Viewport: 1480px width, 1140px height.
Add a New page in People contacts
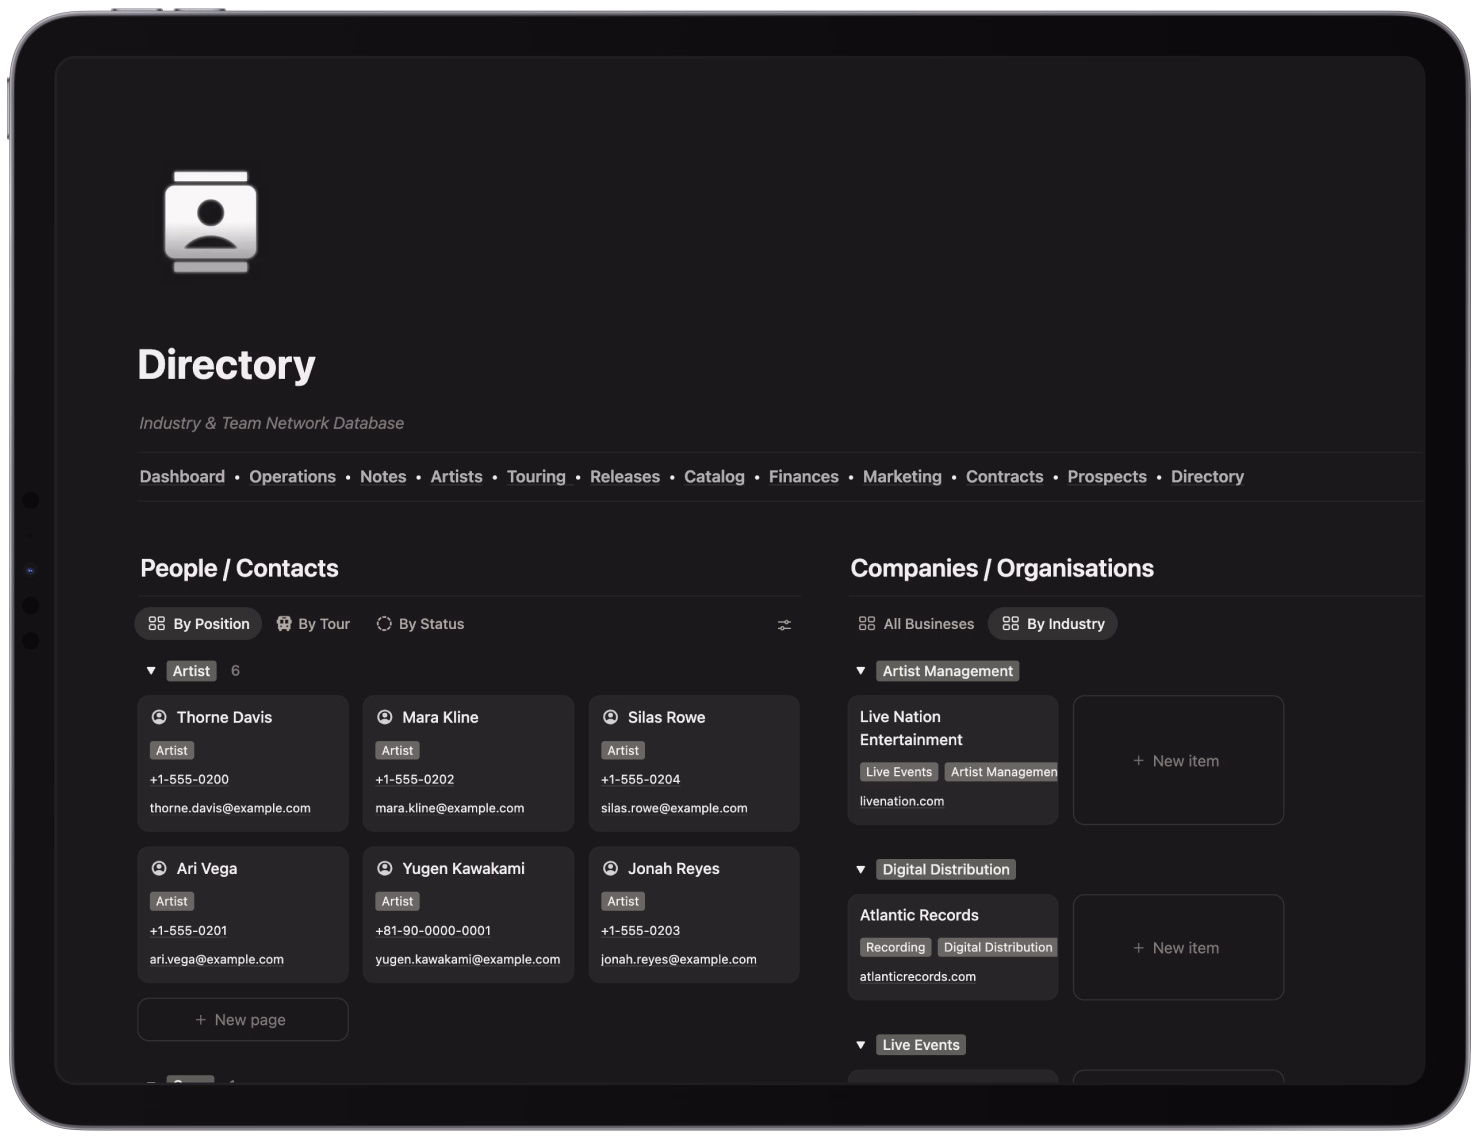243,1020
